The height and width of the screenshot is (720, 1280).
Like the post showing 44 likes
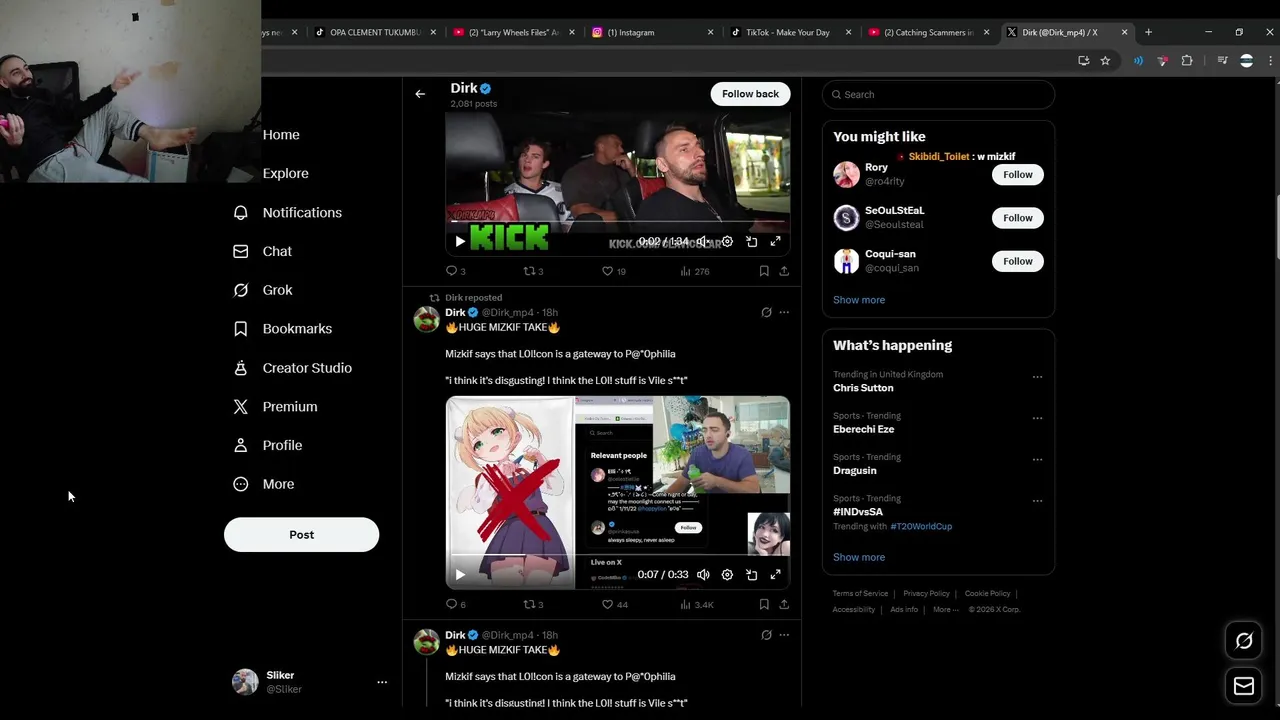pos(613,604)
